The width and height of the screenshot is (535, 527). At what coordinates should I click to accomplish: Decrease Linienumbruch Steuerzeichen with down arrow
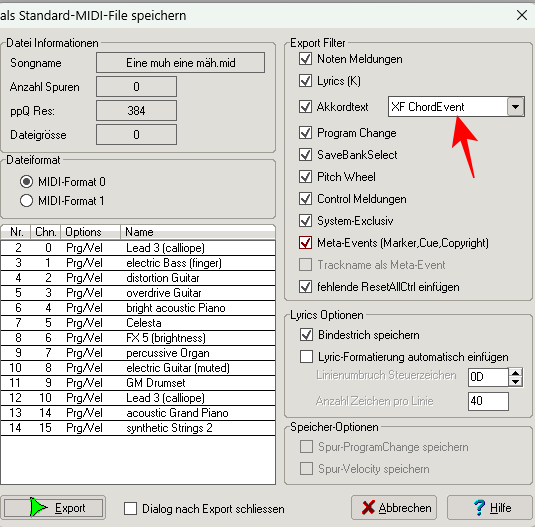[516, 381]
